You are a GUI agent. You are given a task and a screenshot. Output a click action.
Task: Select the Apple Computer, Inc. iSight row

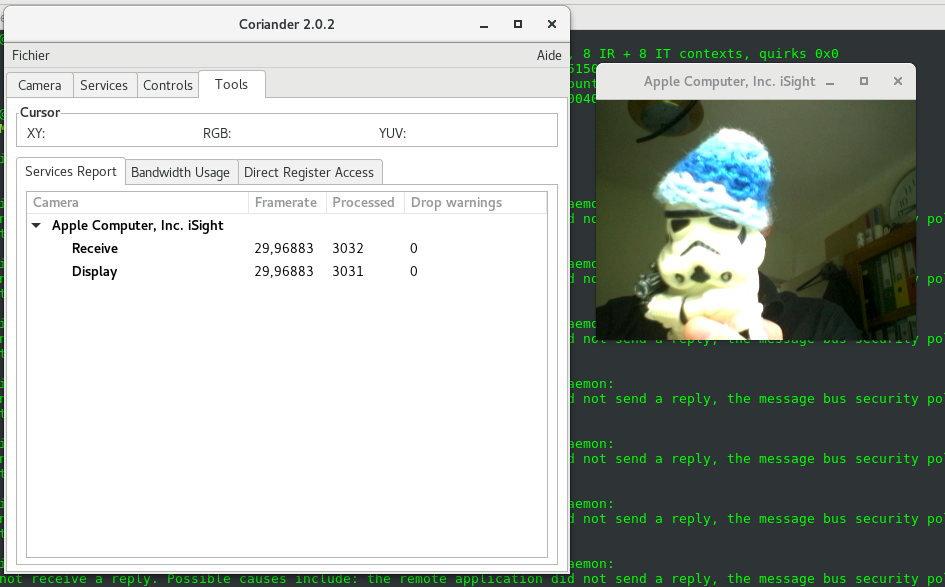point(287,225)
